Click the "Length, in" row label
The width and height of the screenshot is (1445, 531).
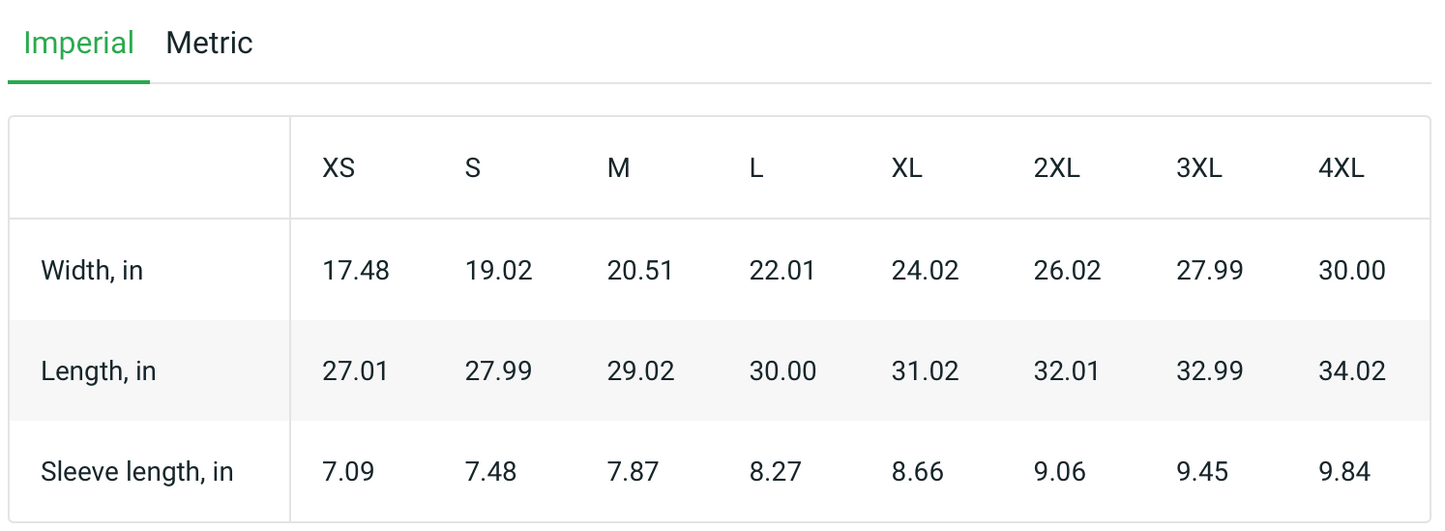[x=98, y=371]
